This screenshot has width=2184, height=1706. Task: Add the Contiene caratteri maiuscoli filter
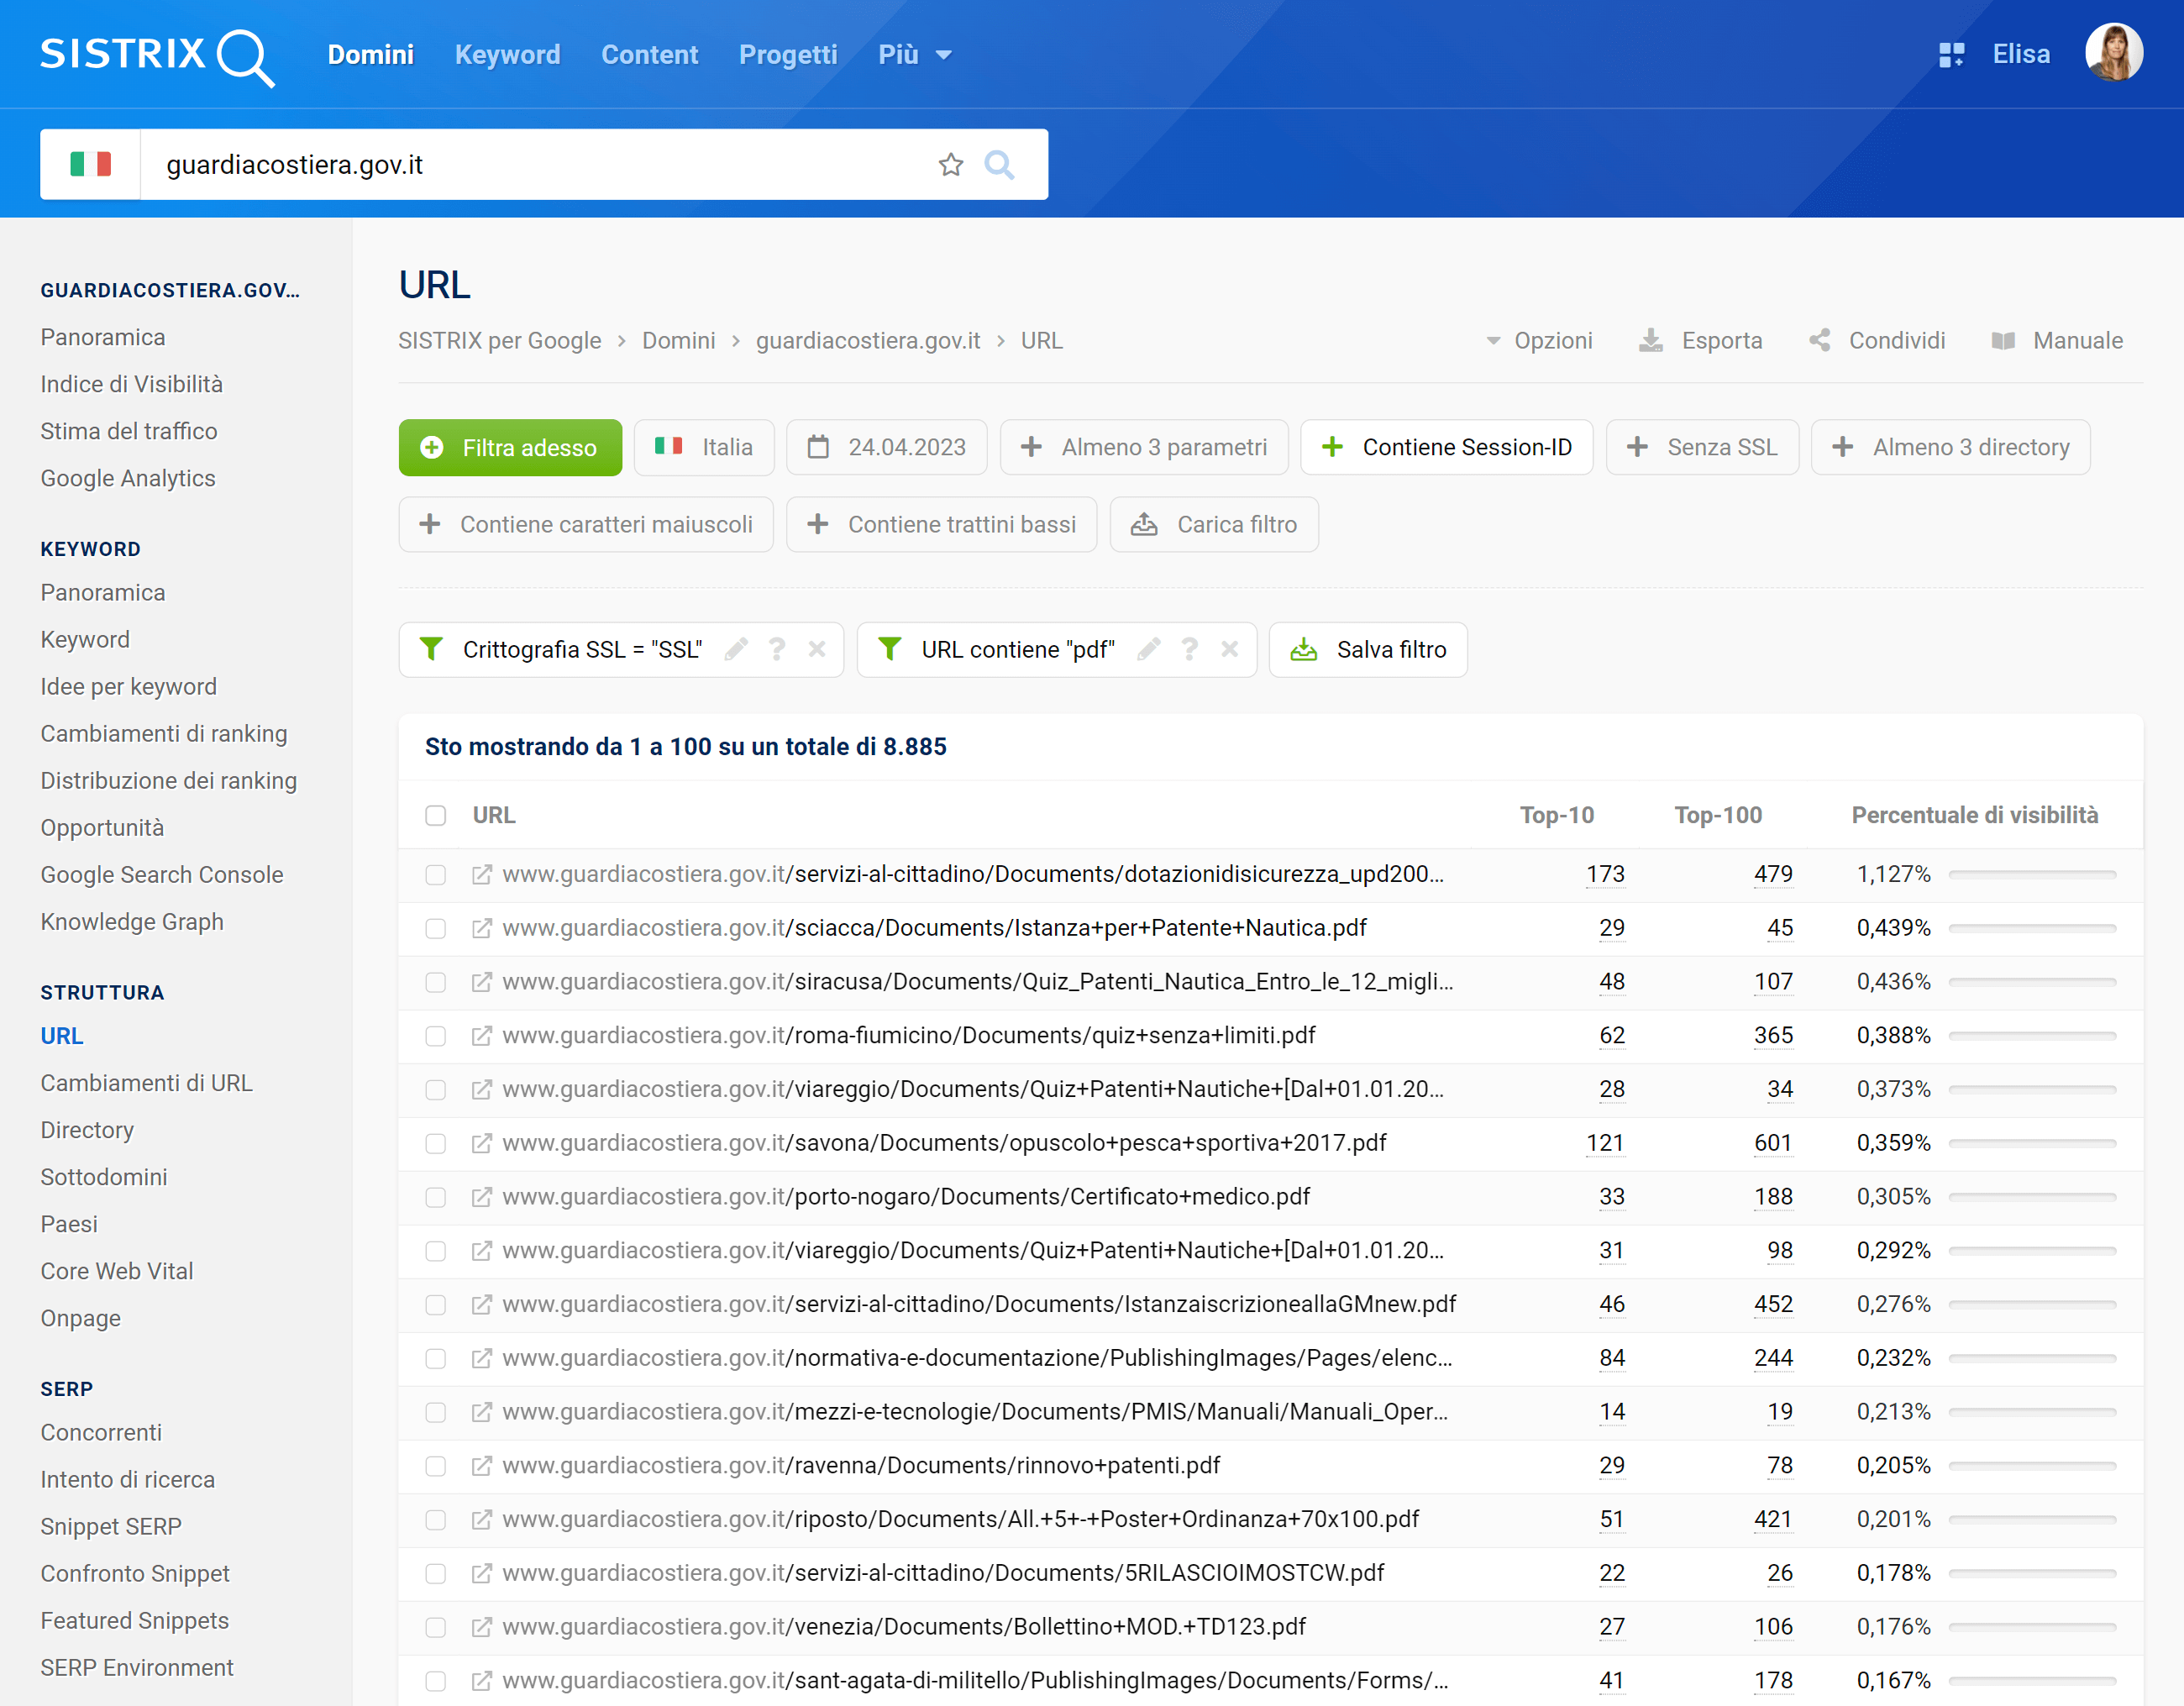click(586, 524)
